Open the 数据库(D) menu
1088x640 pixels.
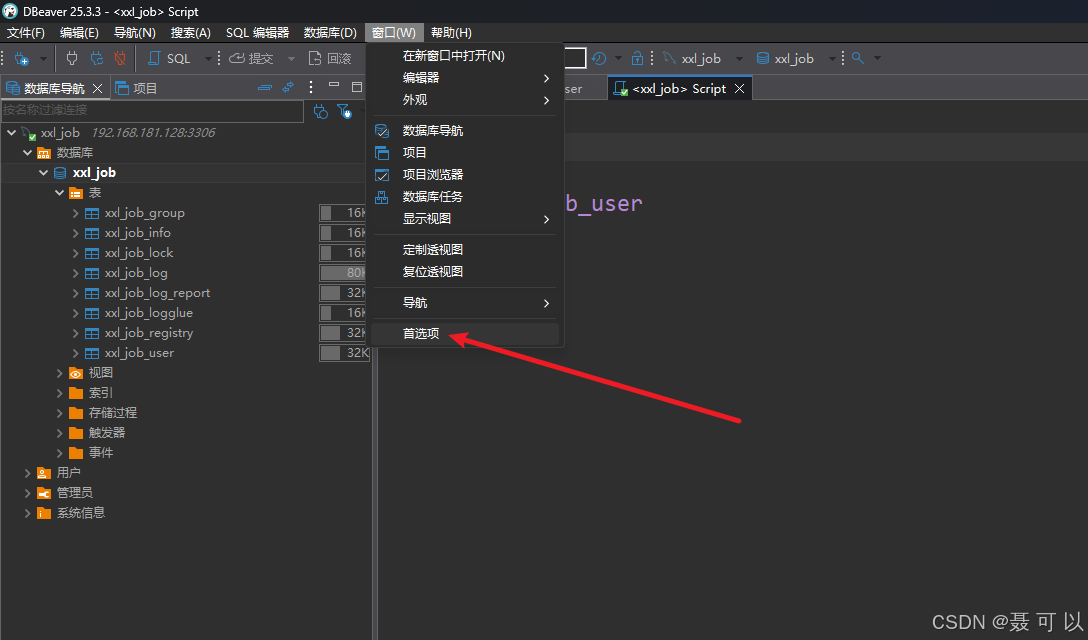330,33
